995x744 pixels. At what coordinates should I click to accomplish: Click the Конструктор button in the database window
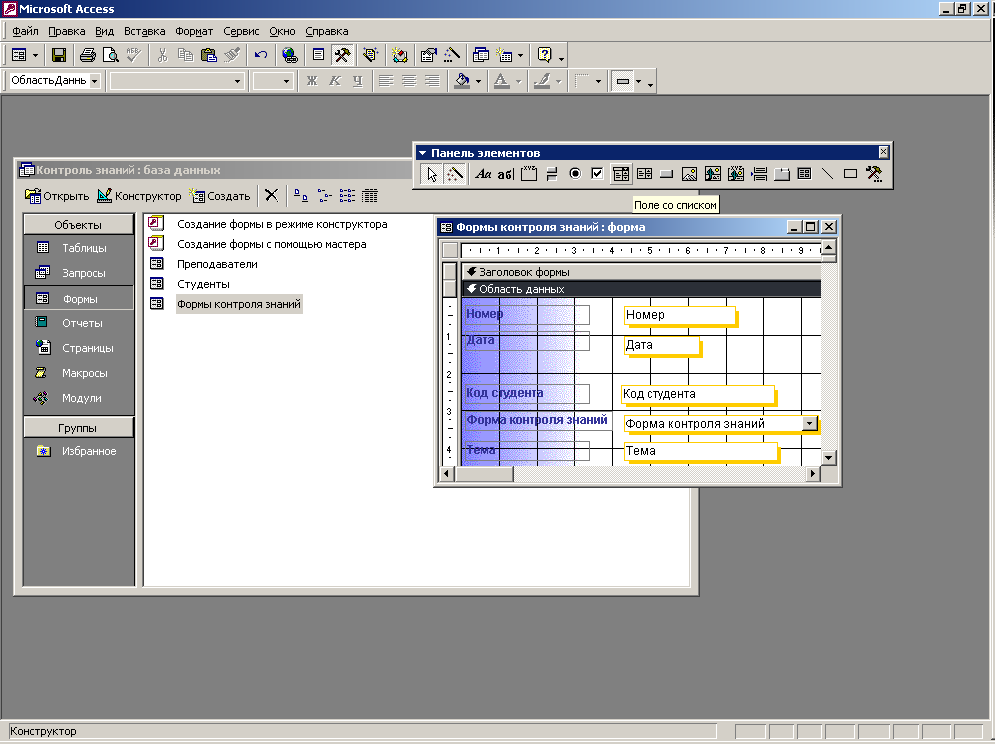tap(139, 196)
